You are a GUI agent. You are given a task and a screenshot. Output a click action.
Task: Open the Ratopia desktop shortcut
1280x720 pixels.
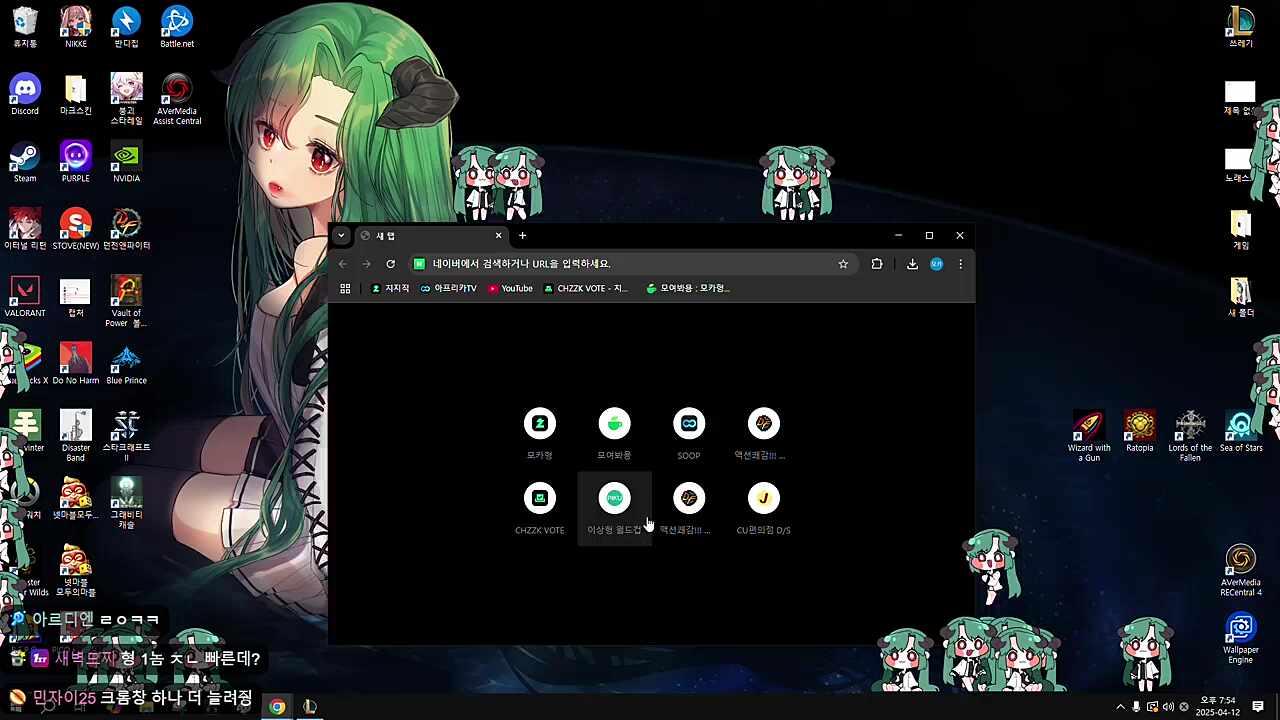click(x=1139, y=431)
